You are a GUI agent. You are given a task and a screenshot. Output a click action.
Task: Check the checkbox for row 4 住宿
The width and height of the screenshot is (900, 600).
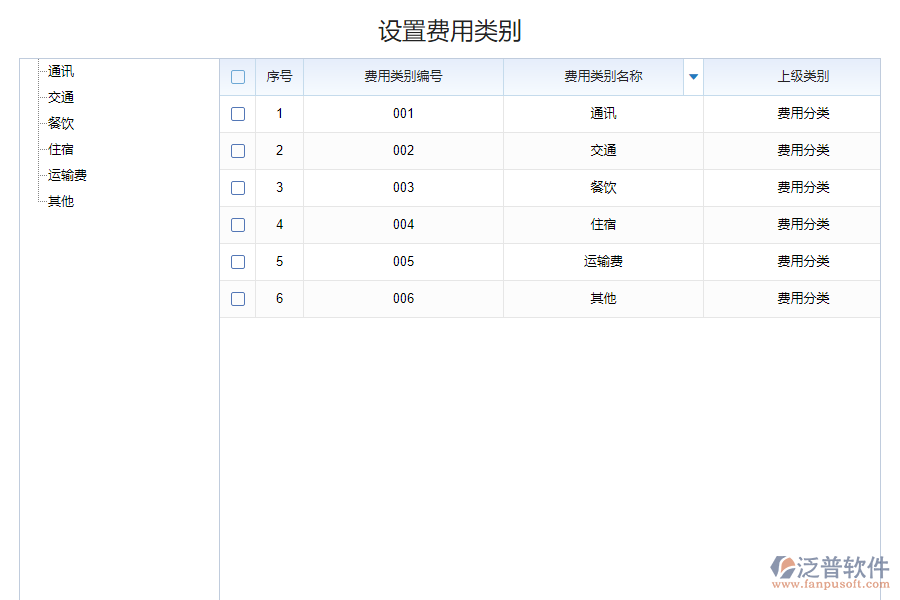pos(238,225)
